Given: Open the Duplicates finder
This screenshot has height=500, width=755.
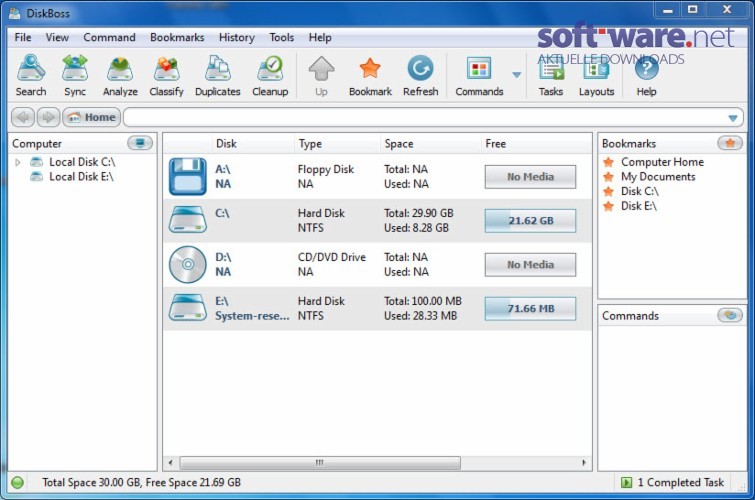Looking at the screenshot, I should (x=218, y=76).
